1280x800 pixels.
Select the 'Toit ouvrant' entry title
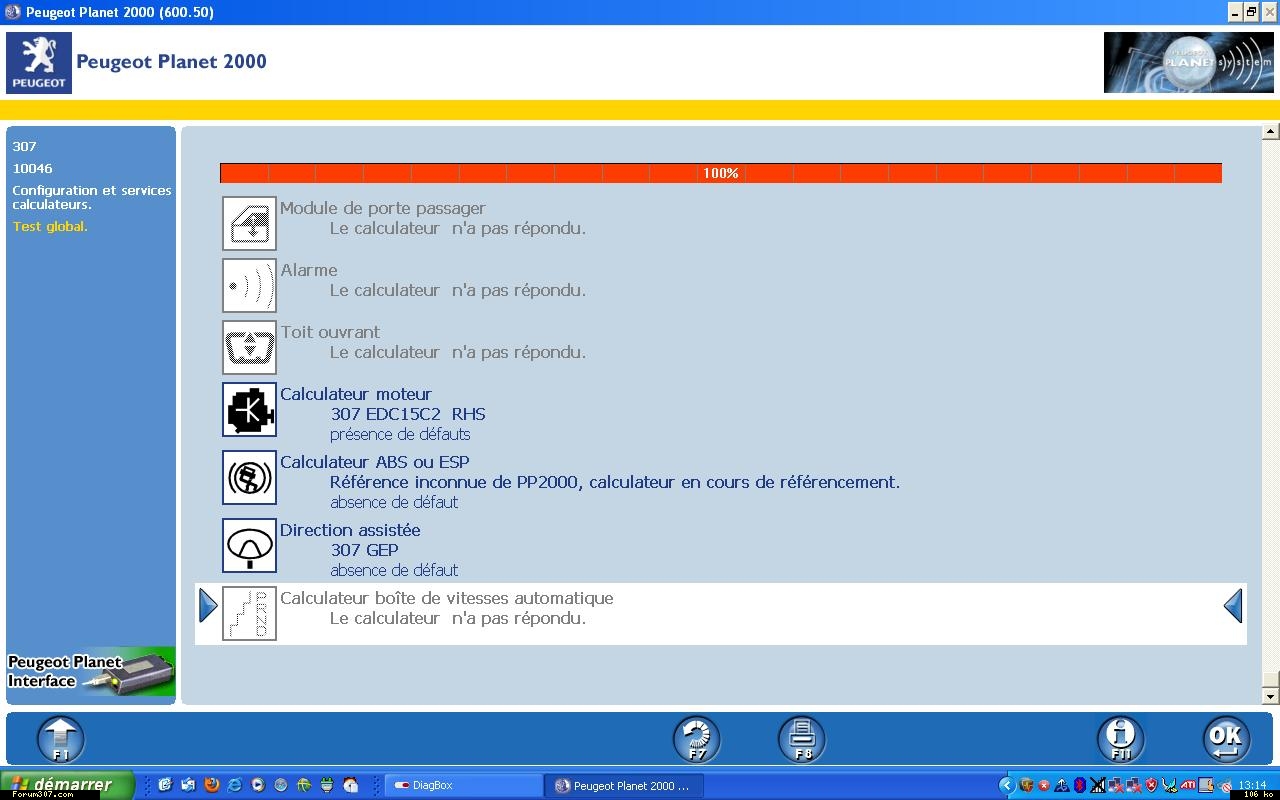coord(330,332)
